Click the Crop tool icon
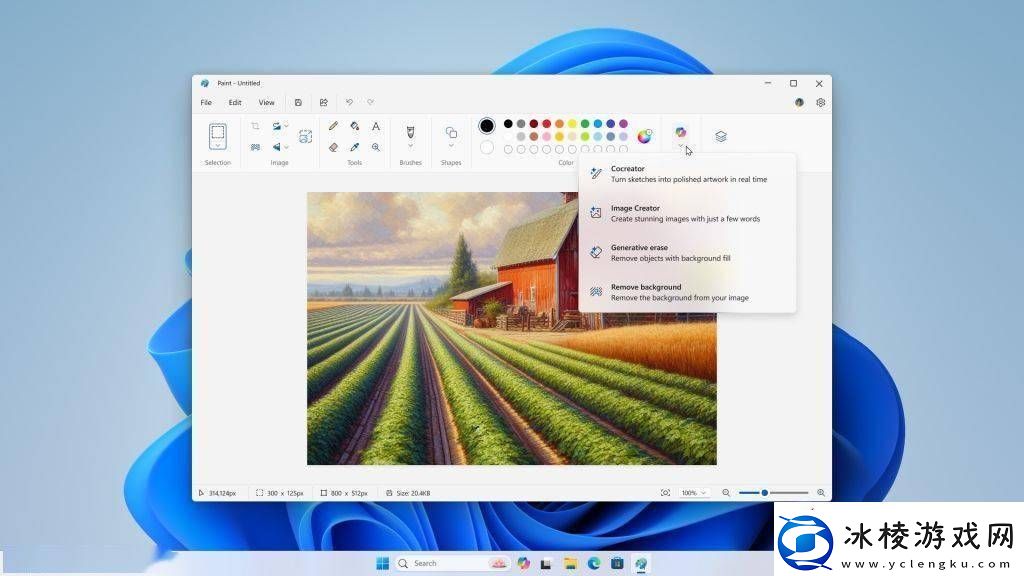This screenshot has width=1024, height=576. (256, 125)
